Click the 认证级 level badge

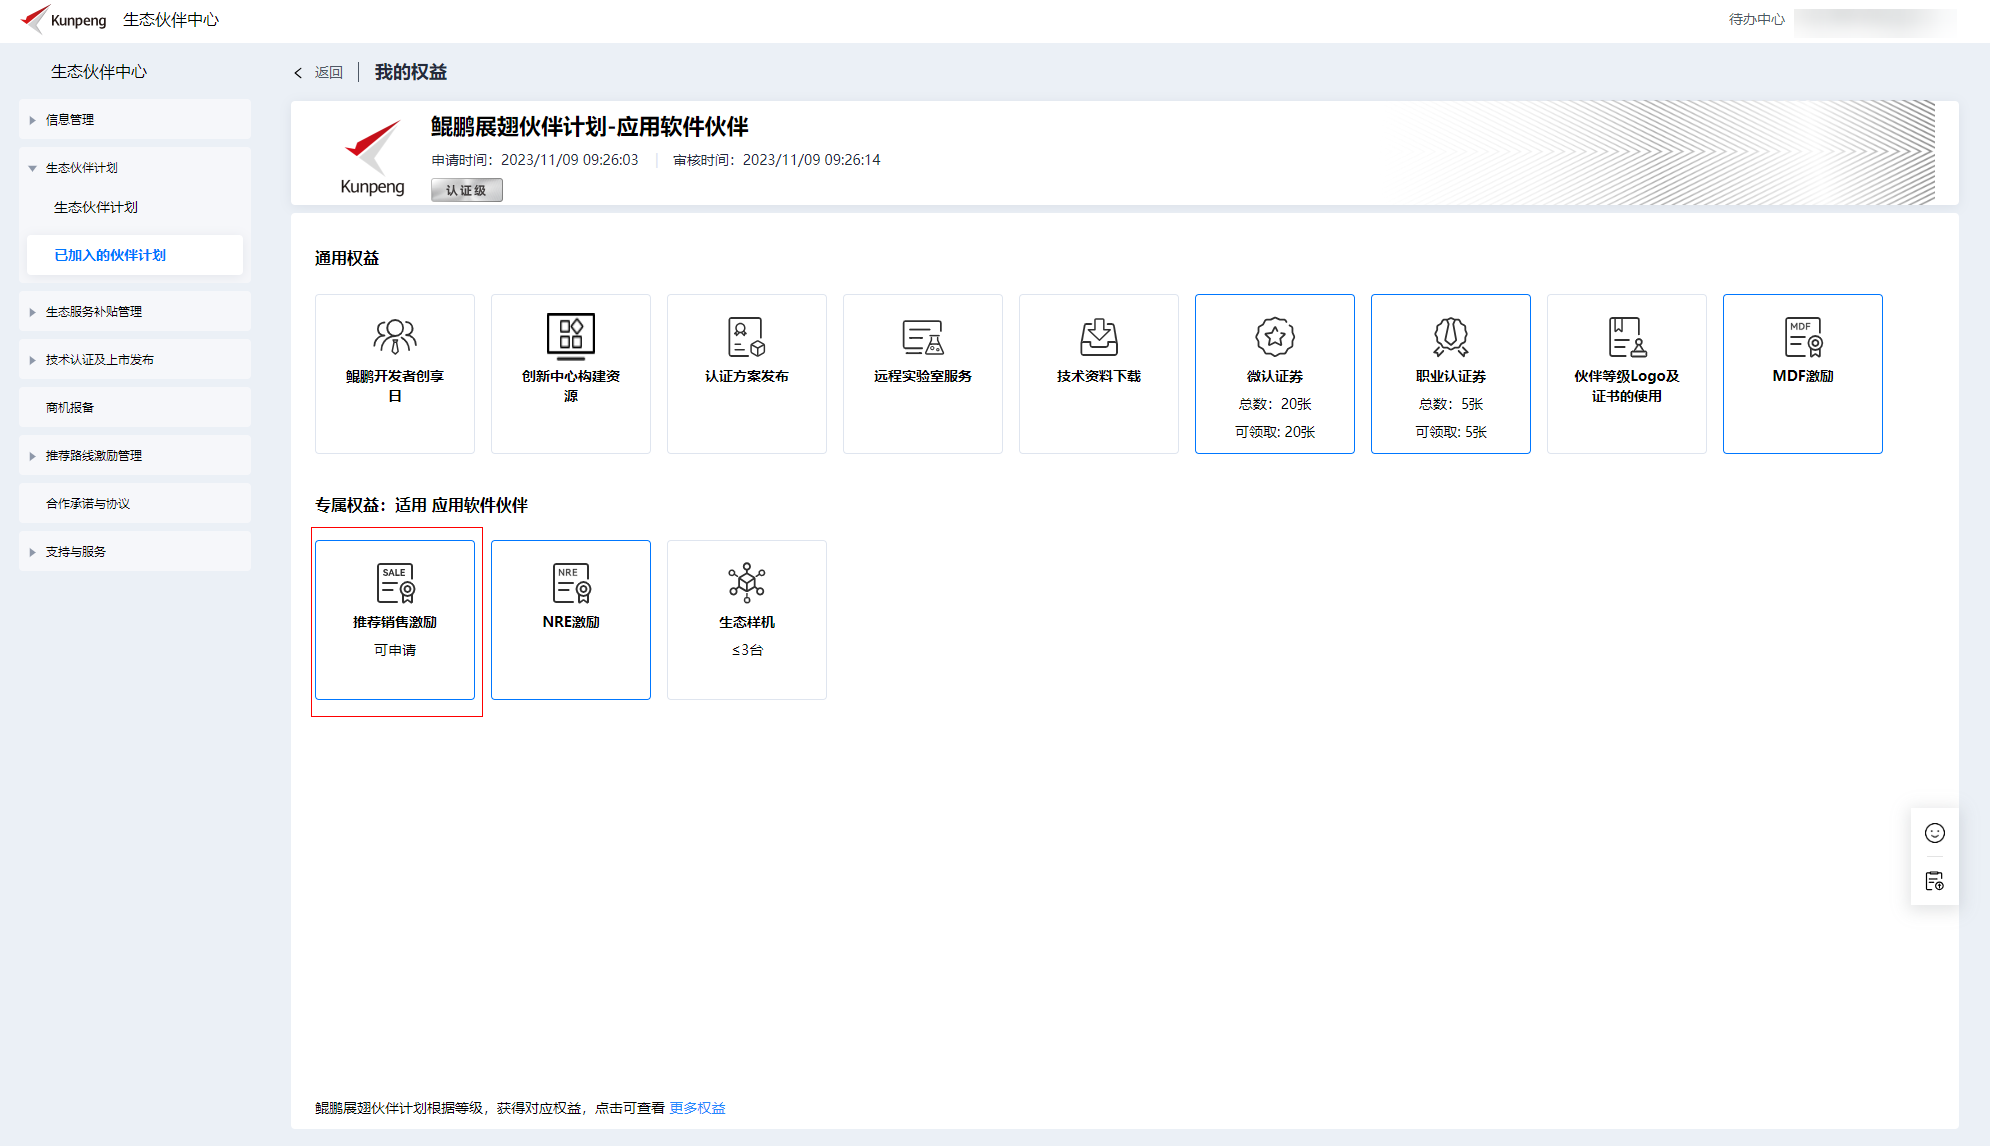click(x=467, y=190)
